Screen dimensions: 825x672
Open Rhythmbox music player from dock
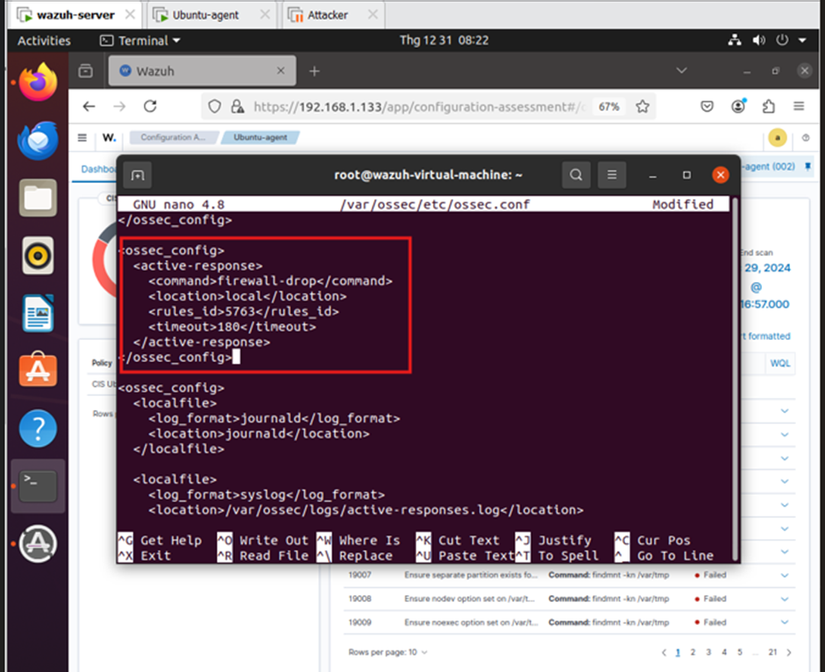click(x=38, y=256)
